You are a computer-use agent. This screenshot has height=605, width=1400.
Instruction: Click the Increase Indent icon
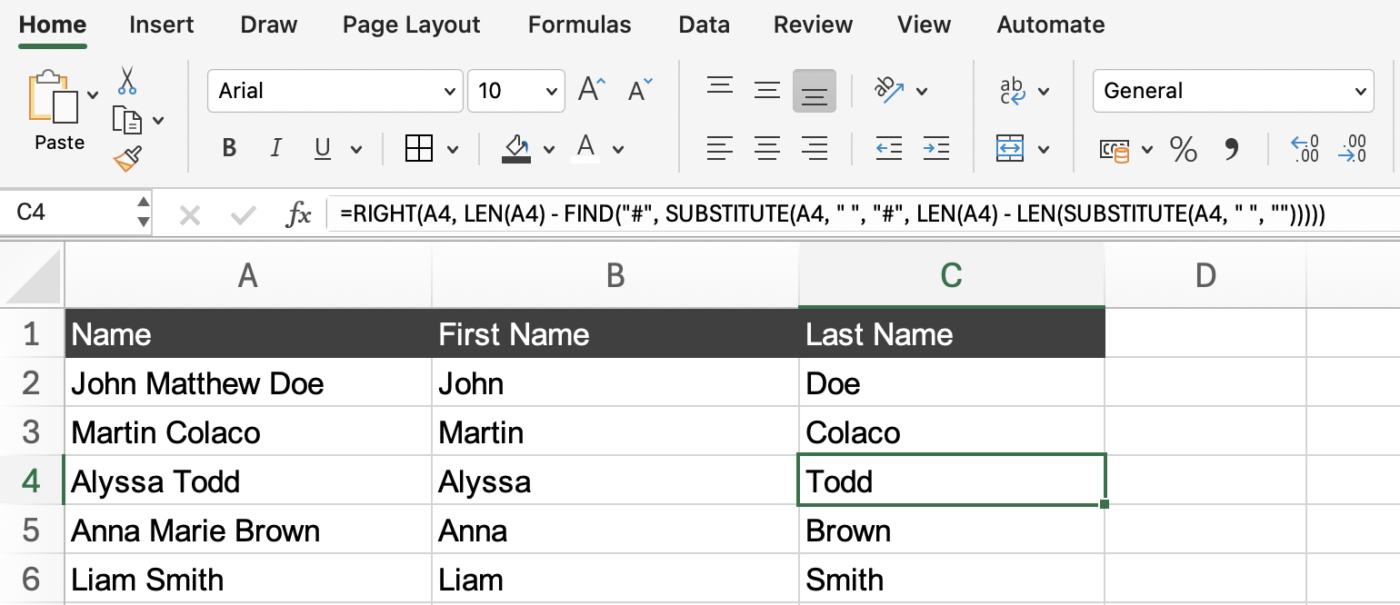[x=936, y=149]
